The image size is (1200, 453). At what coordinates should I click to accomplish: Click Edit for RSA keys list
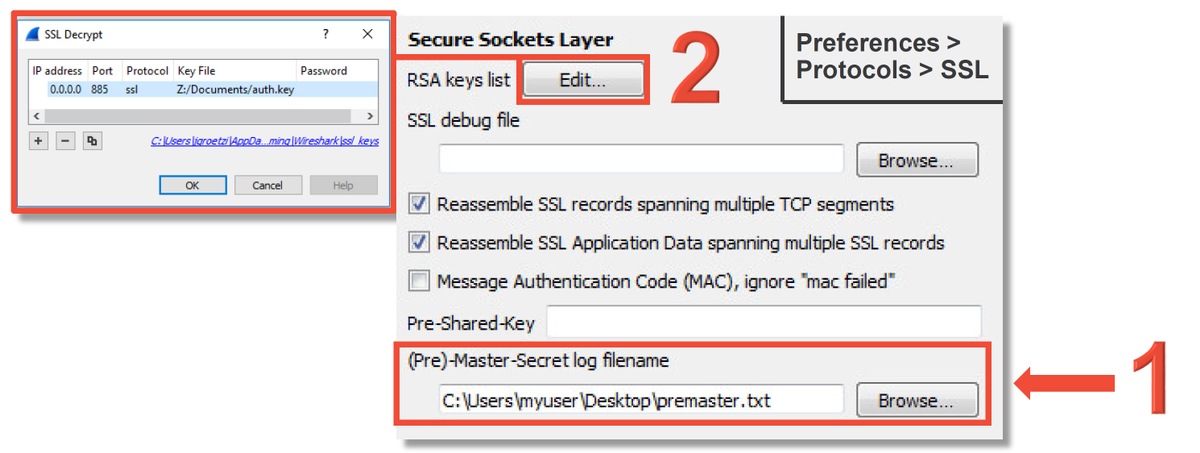[x=583, y=81]
